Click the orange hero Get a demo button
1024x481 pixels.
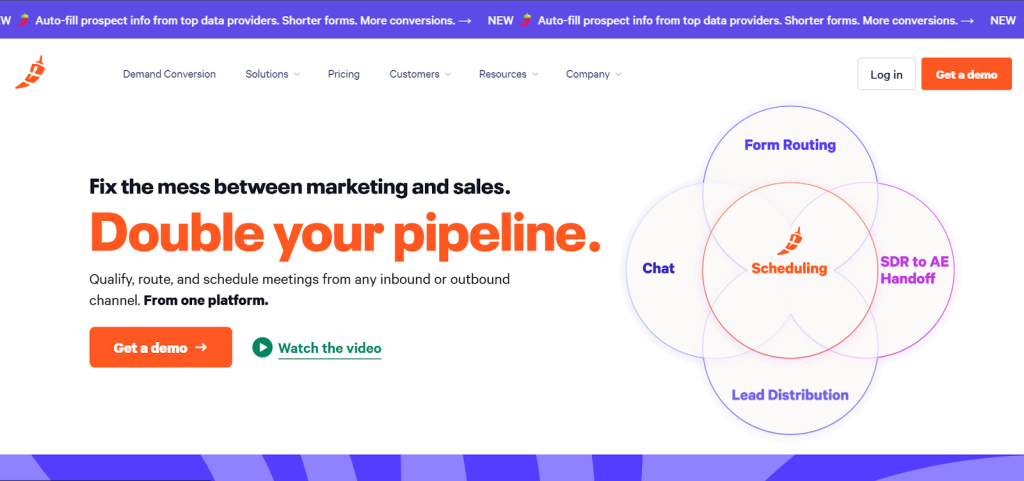pos(161,347)
